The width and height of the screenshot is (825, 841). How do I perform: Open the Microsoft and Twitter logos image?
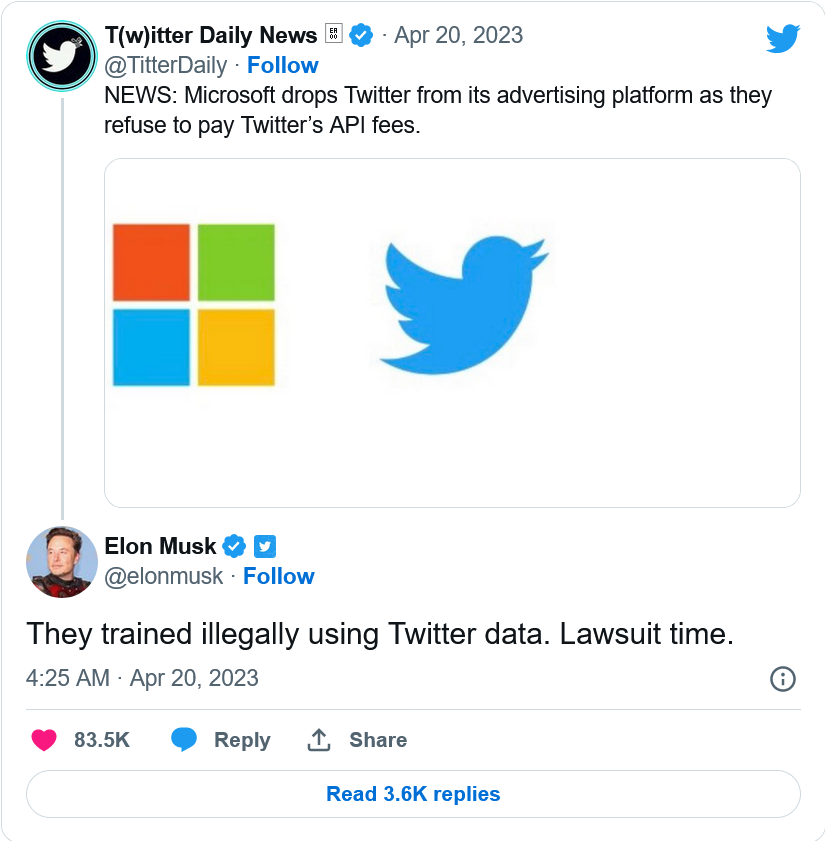pyautogui.click(x=452, y=332)
